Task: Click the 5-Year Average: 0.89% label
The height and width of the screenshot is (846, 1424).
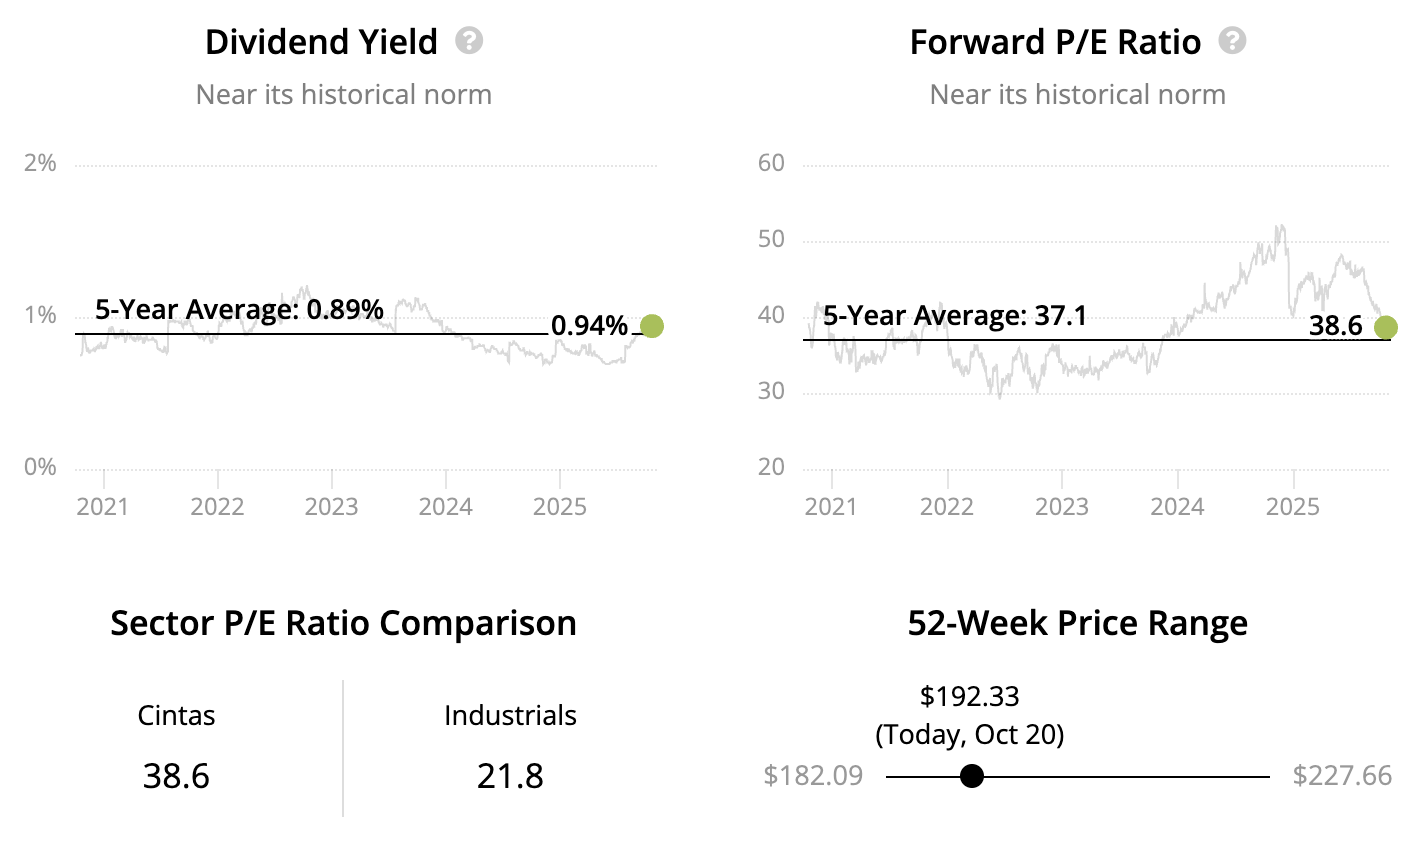Action: click(239, 310)
